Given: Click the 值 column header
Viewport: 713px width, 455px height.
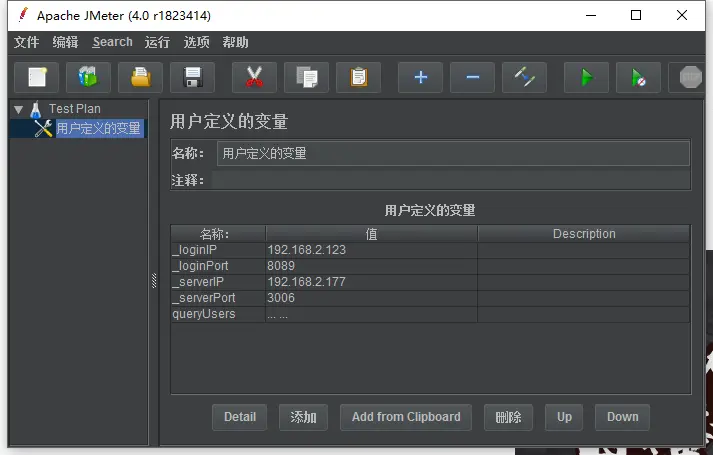Looking at the screenshot, I should (x=372, y=234).
